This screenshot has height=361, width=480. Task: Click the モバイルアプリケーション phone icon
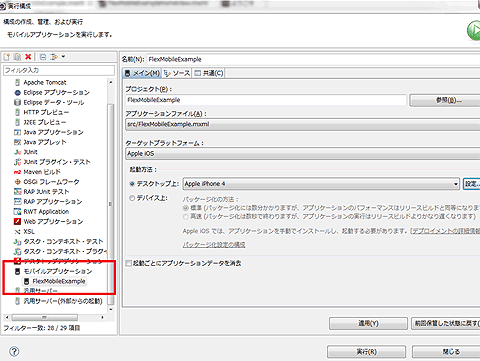point(17,271)
